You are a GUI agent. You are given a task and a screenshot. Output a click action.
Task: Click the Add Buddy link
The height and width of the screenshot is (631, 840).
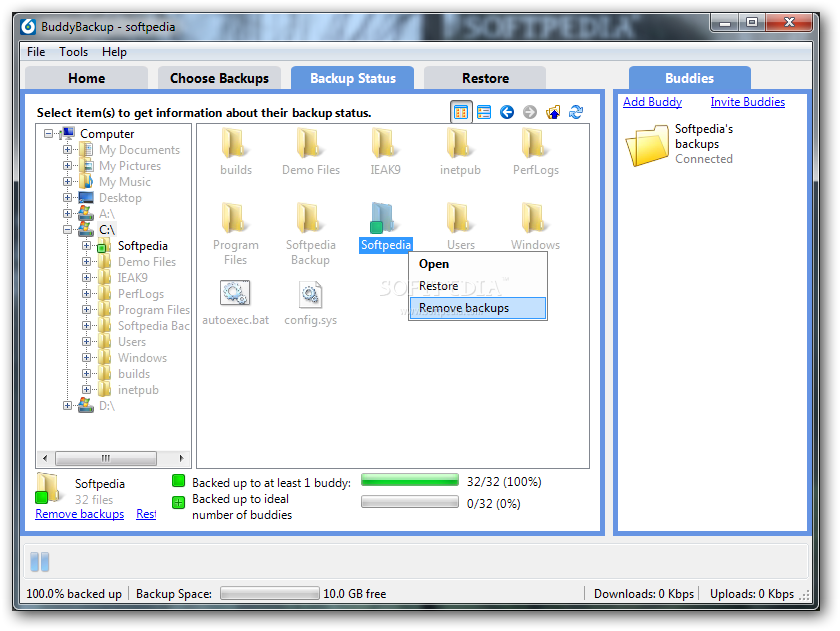[652, 102]
